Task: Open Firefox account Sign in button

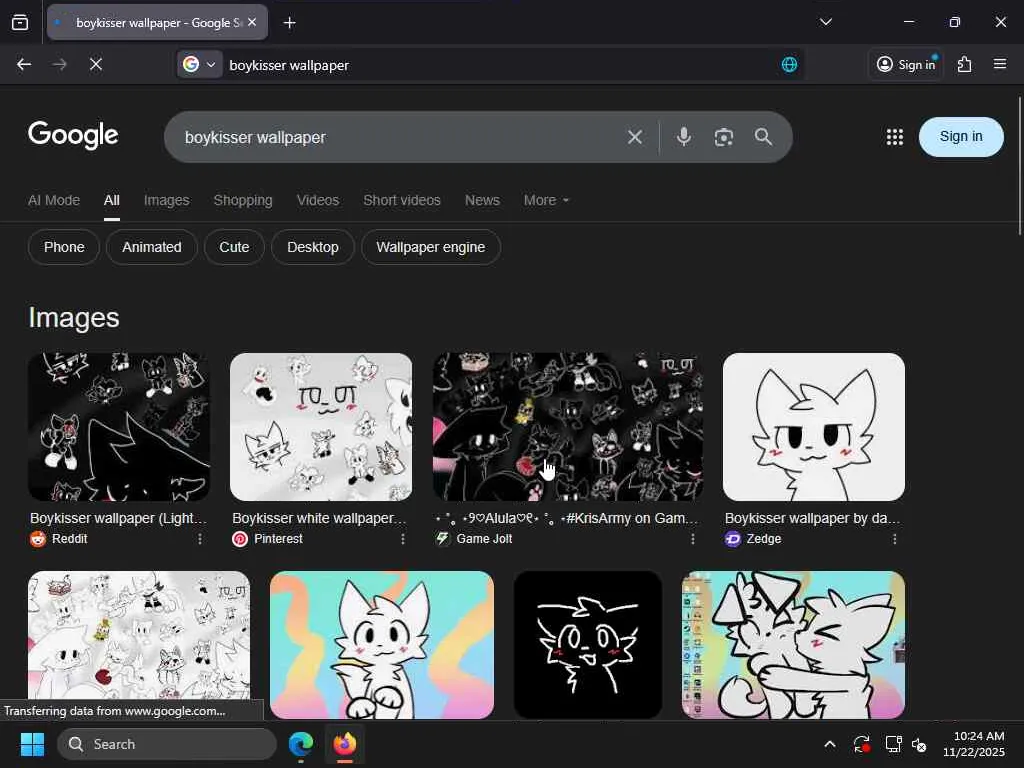Action: click(x=906, y=64)
